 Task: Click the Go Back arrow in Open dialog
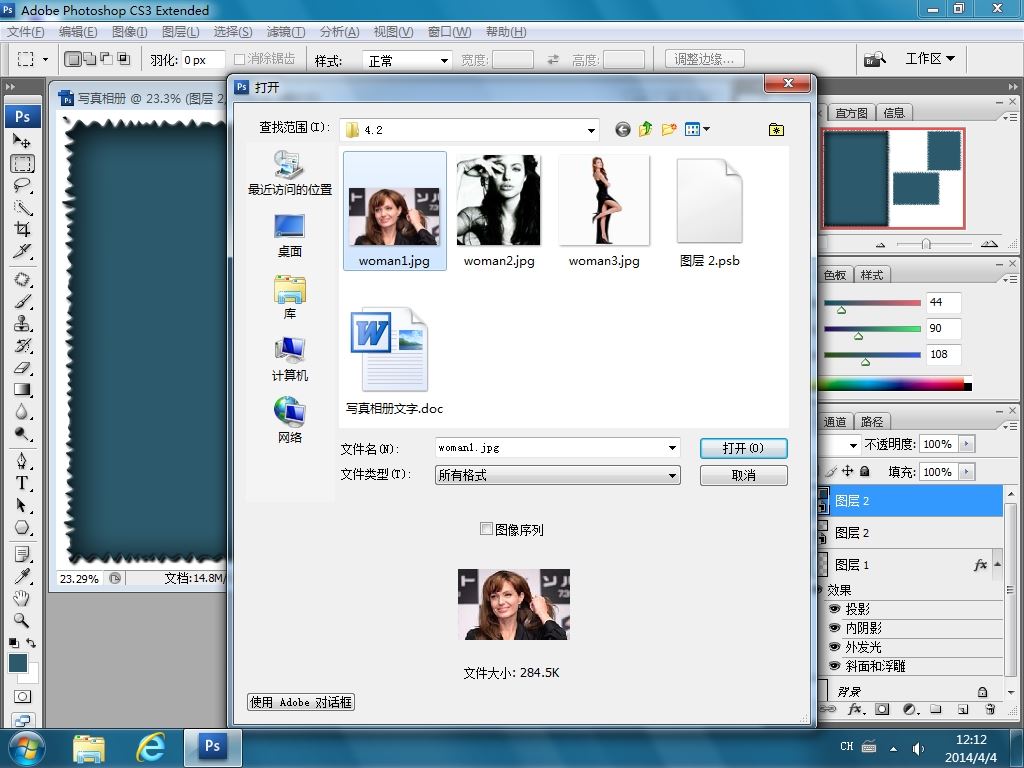(622, 129)
